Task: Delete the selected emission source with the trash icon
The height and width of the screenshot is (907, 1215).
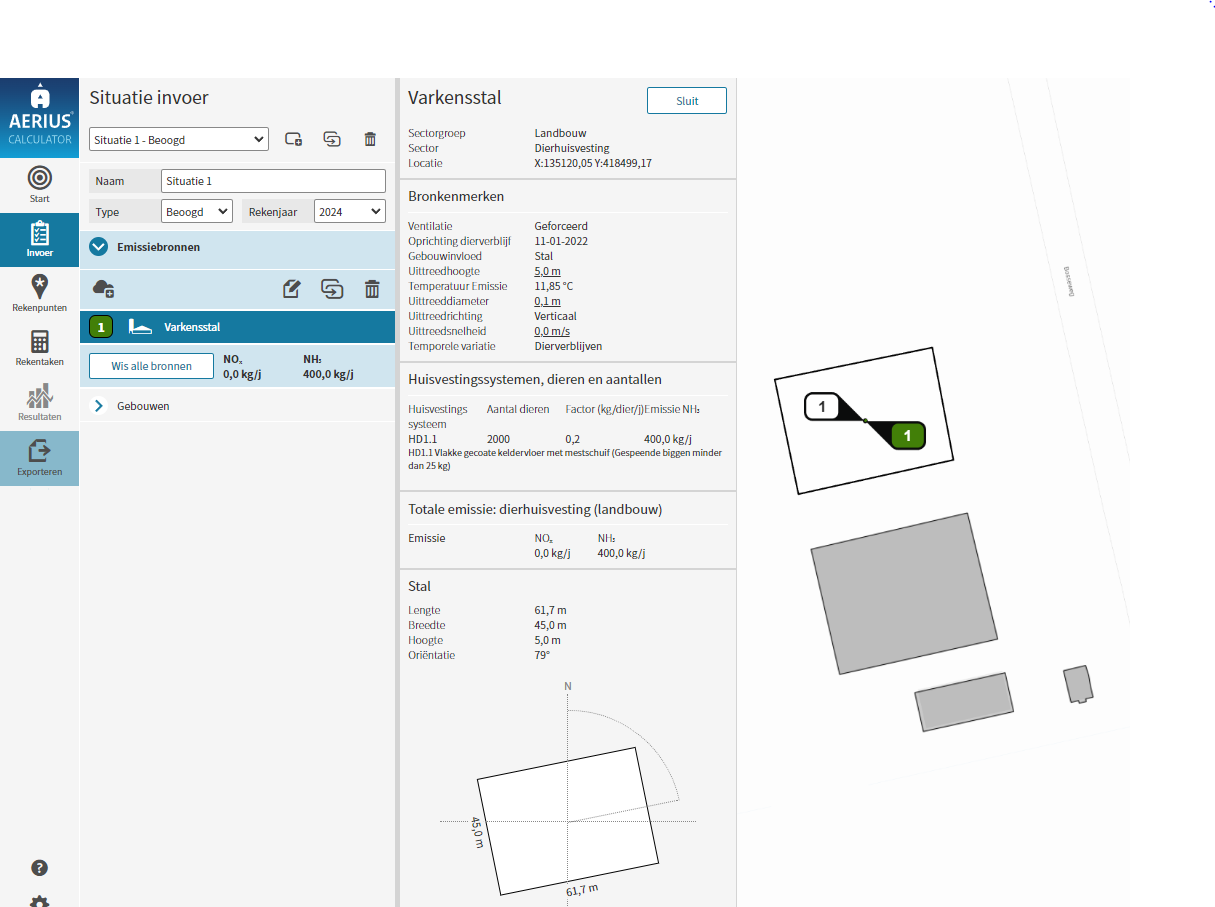Action: point(372,289)
